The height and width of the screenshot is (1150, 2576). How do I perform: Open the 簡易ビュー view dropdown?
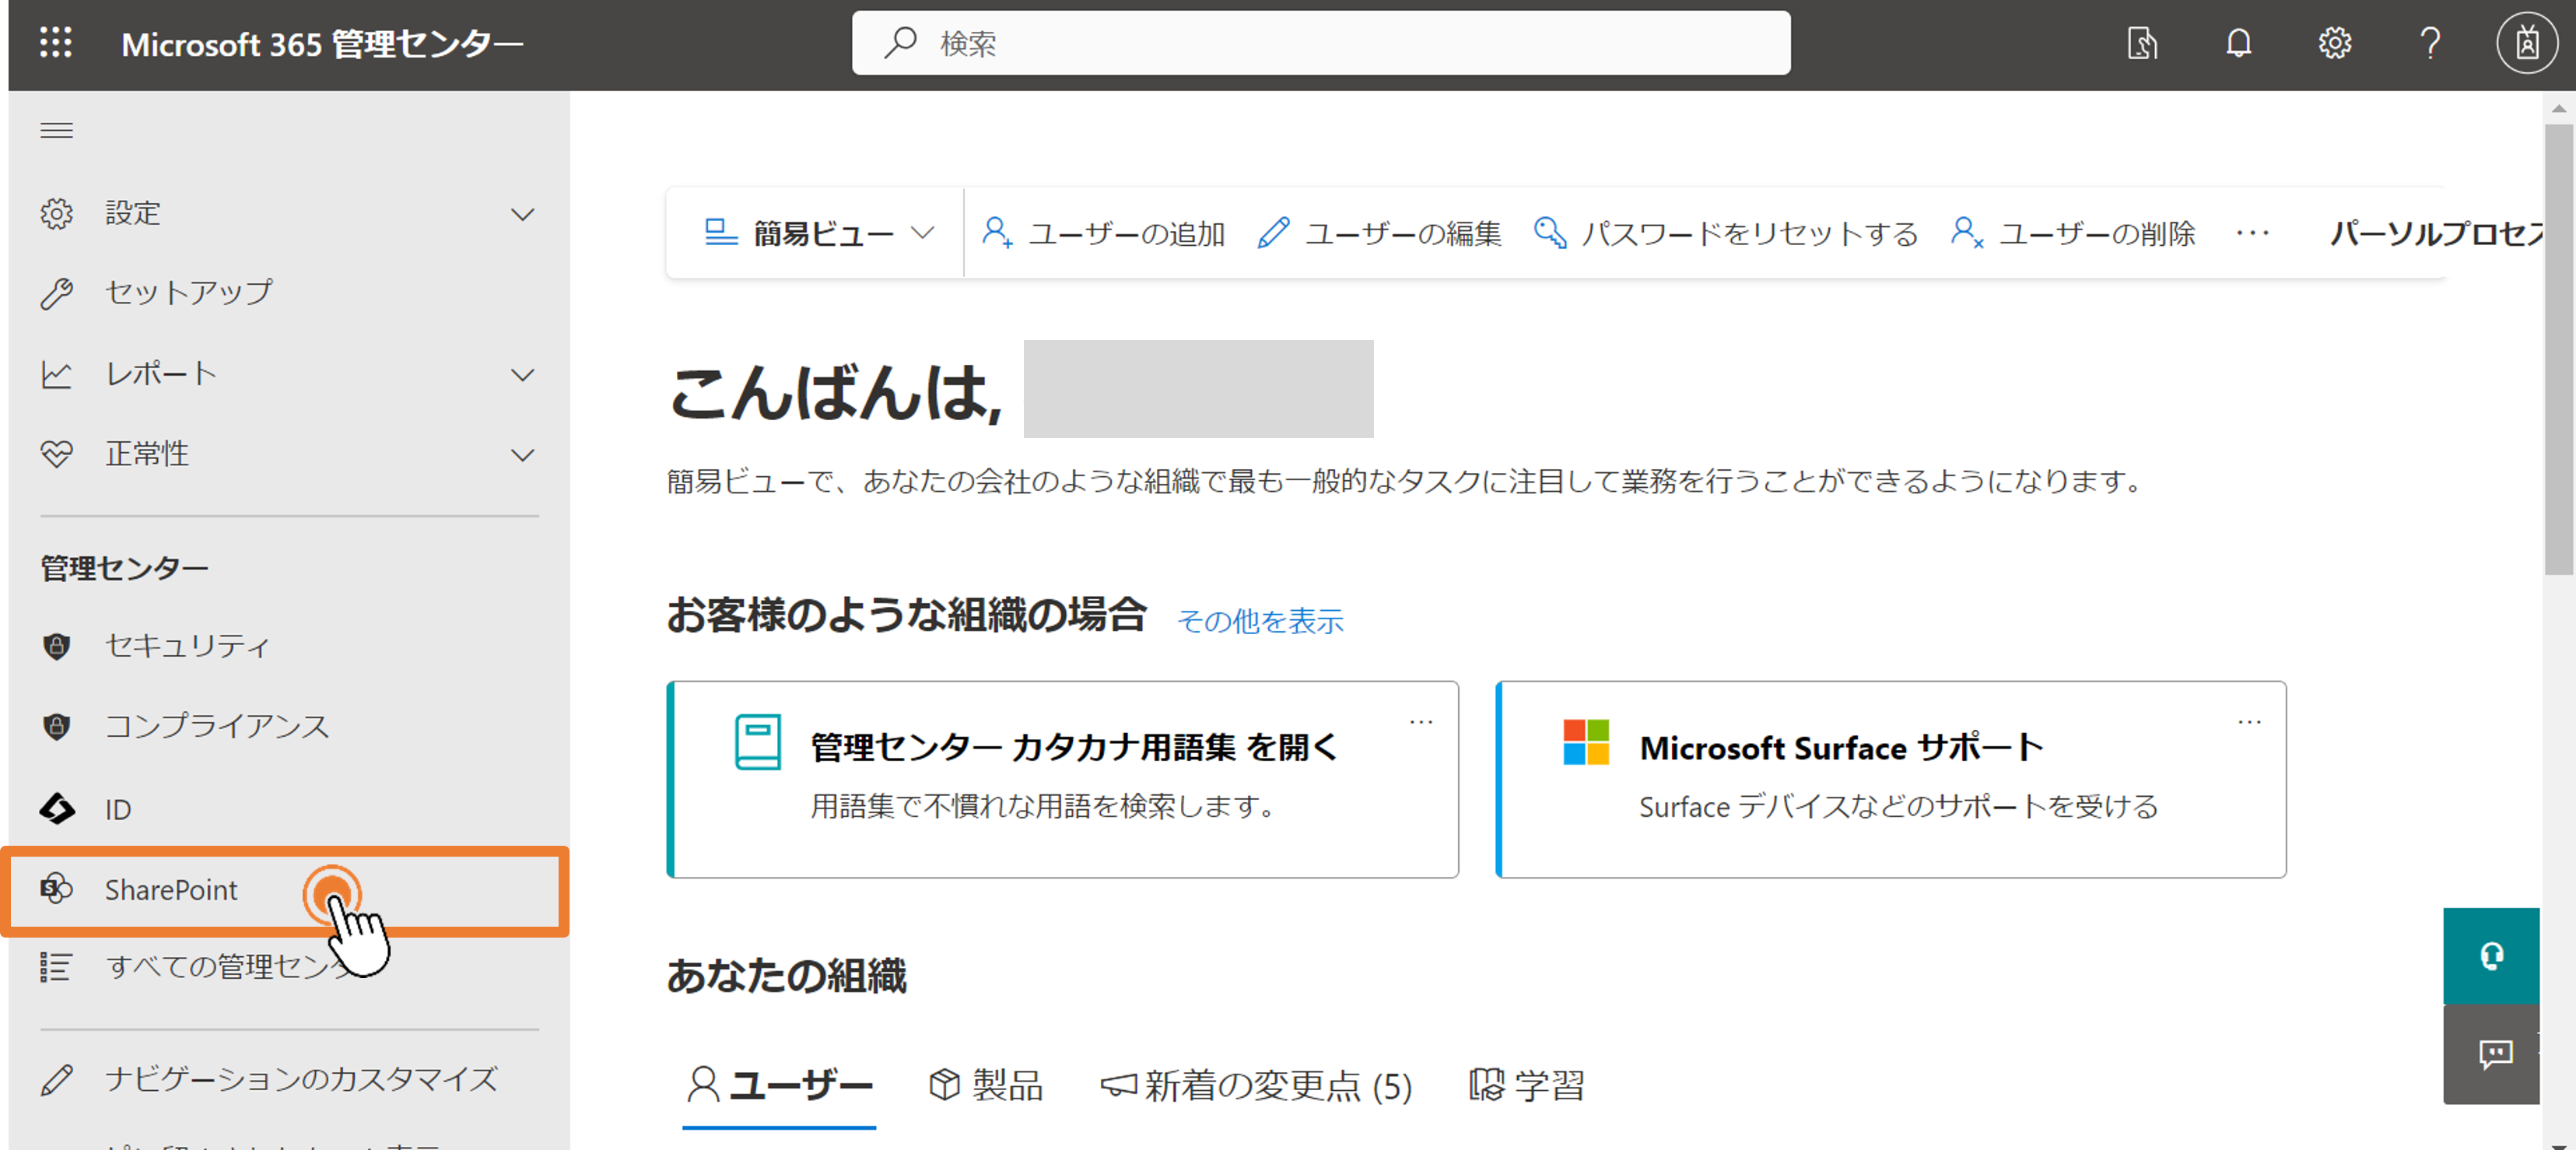click(x=819, y=233)
